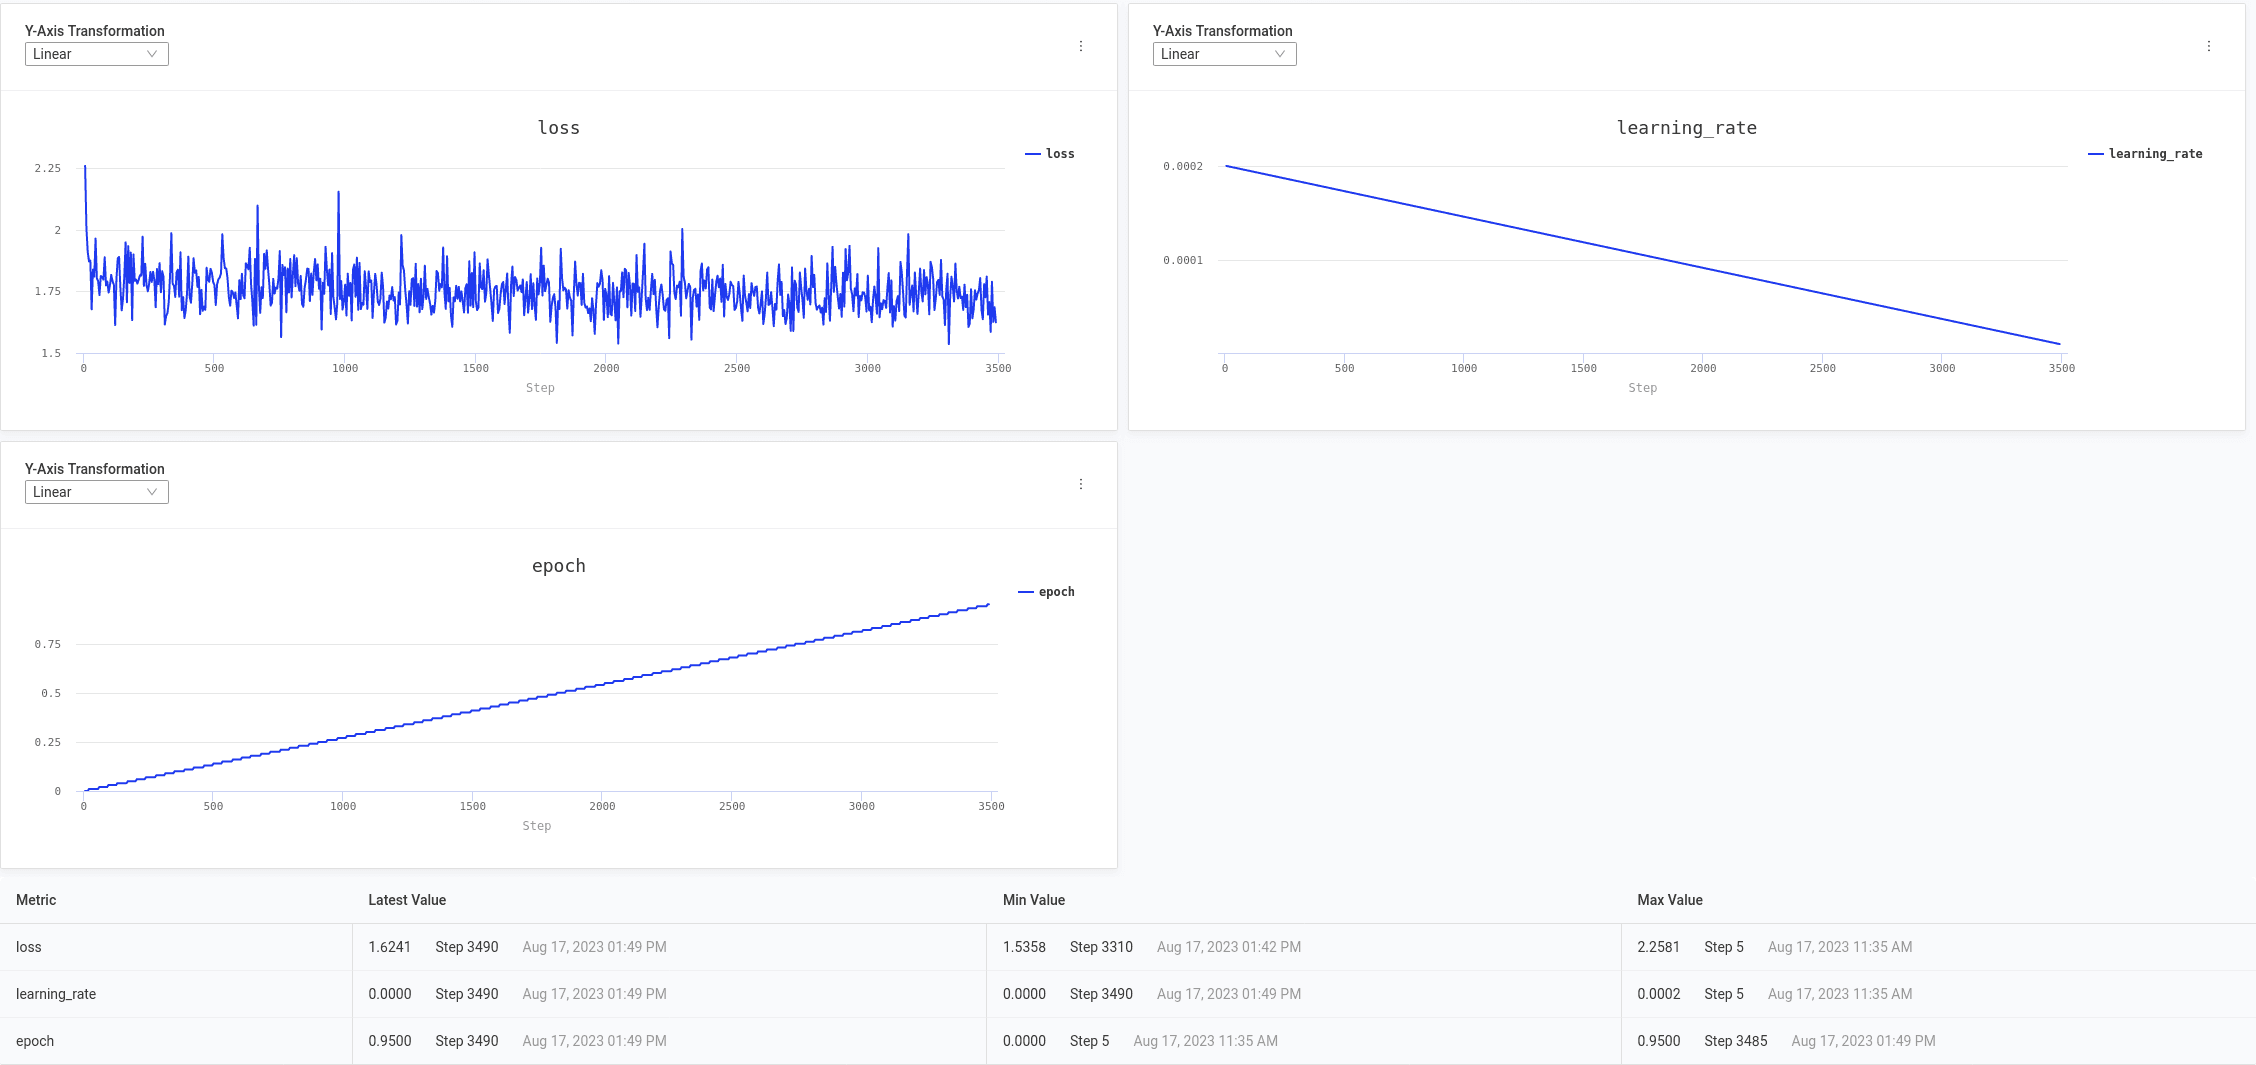Click the Metric column header

[x=36, y=900]
